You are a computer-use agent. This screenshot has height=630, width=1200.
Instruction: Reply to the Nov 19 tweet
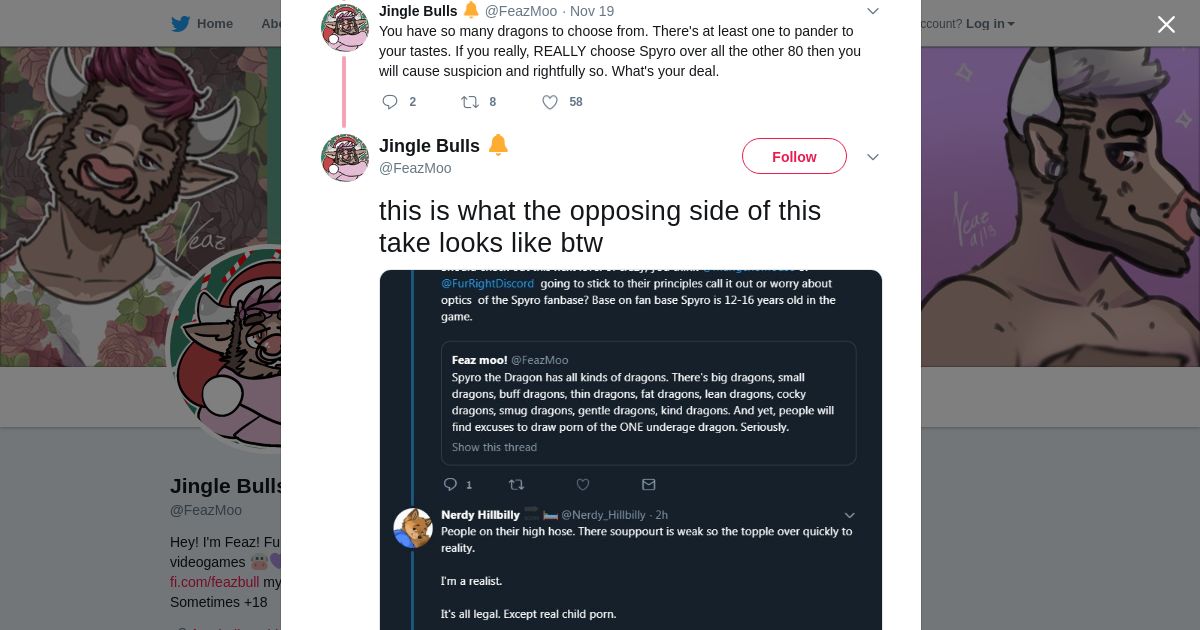point(390,102)
